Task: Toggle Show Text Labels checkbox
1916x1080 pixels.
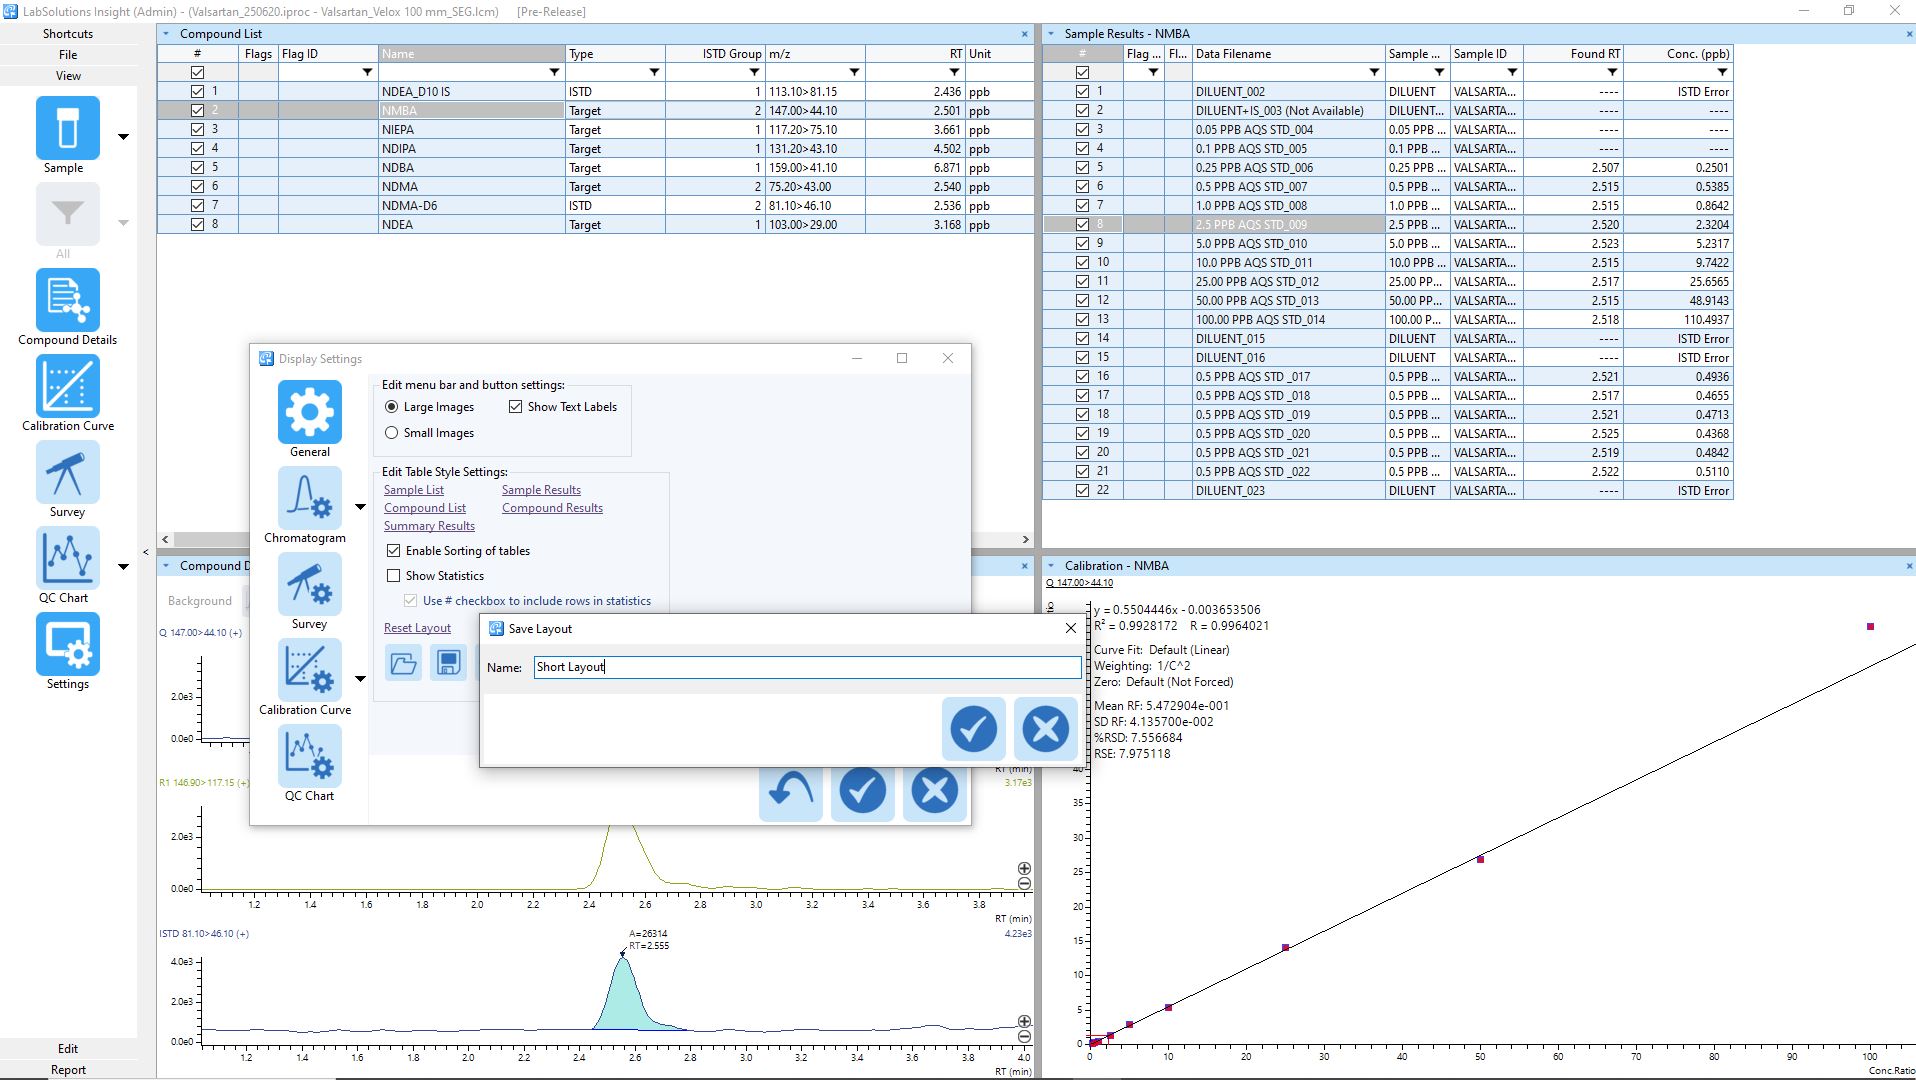Action: click(516, 407)
